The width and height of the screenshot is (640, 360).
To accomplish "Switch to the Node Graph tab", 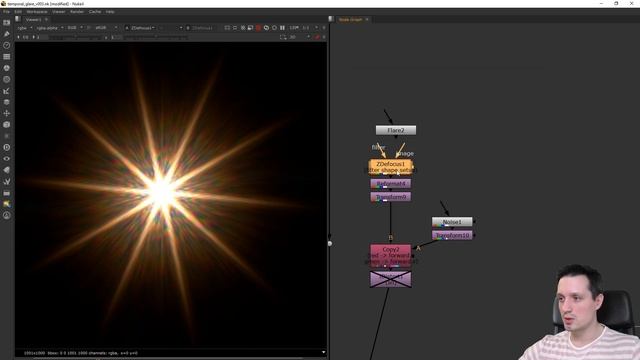I will pos(350,19).
